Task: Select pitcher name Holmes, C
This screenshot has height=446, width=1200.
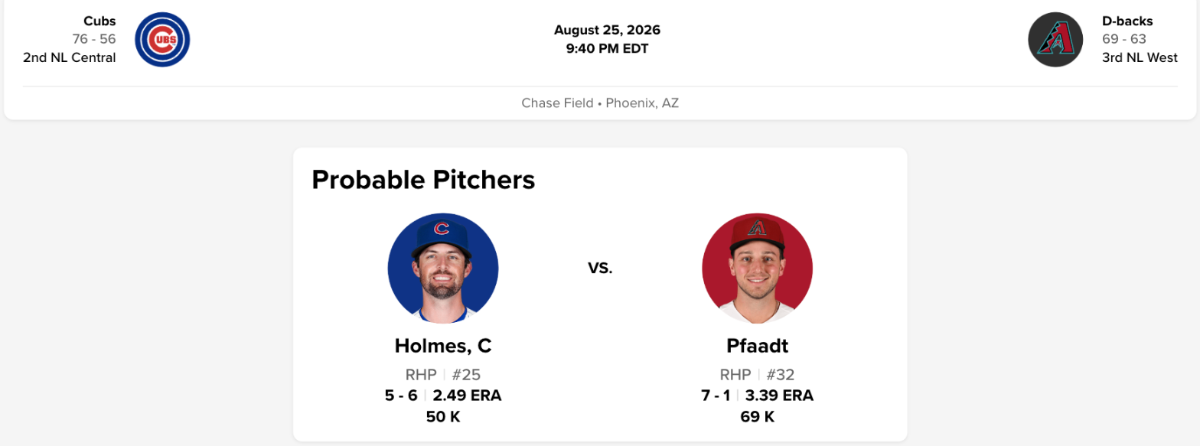Action: 443,346
